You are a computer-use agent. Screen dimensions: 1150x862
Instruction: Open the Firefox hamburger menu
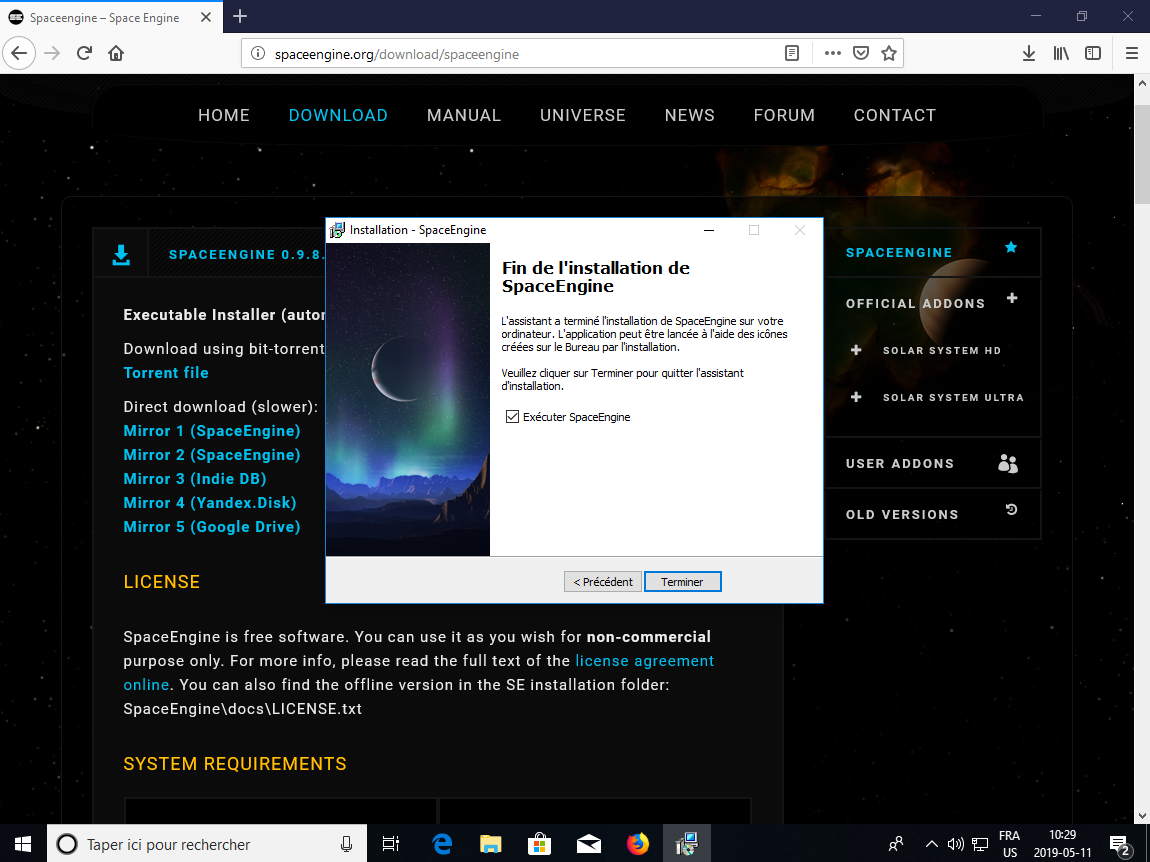point(1132,54)
